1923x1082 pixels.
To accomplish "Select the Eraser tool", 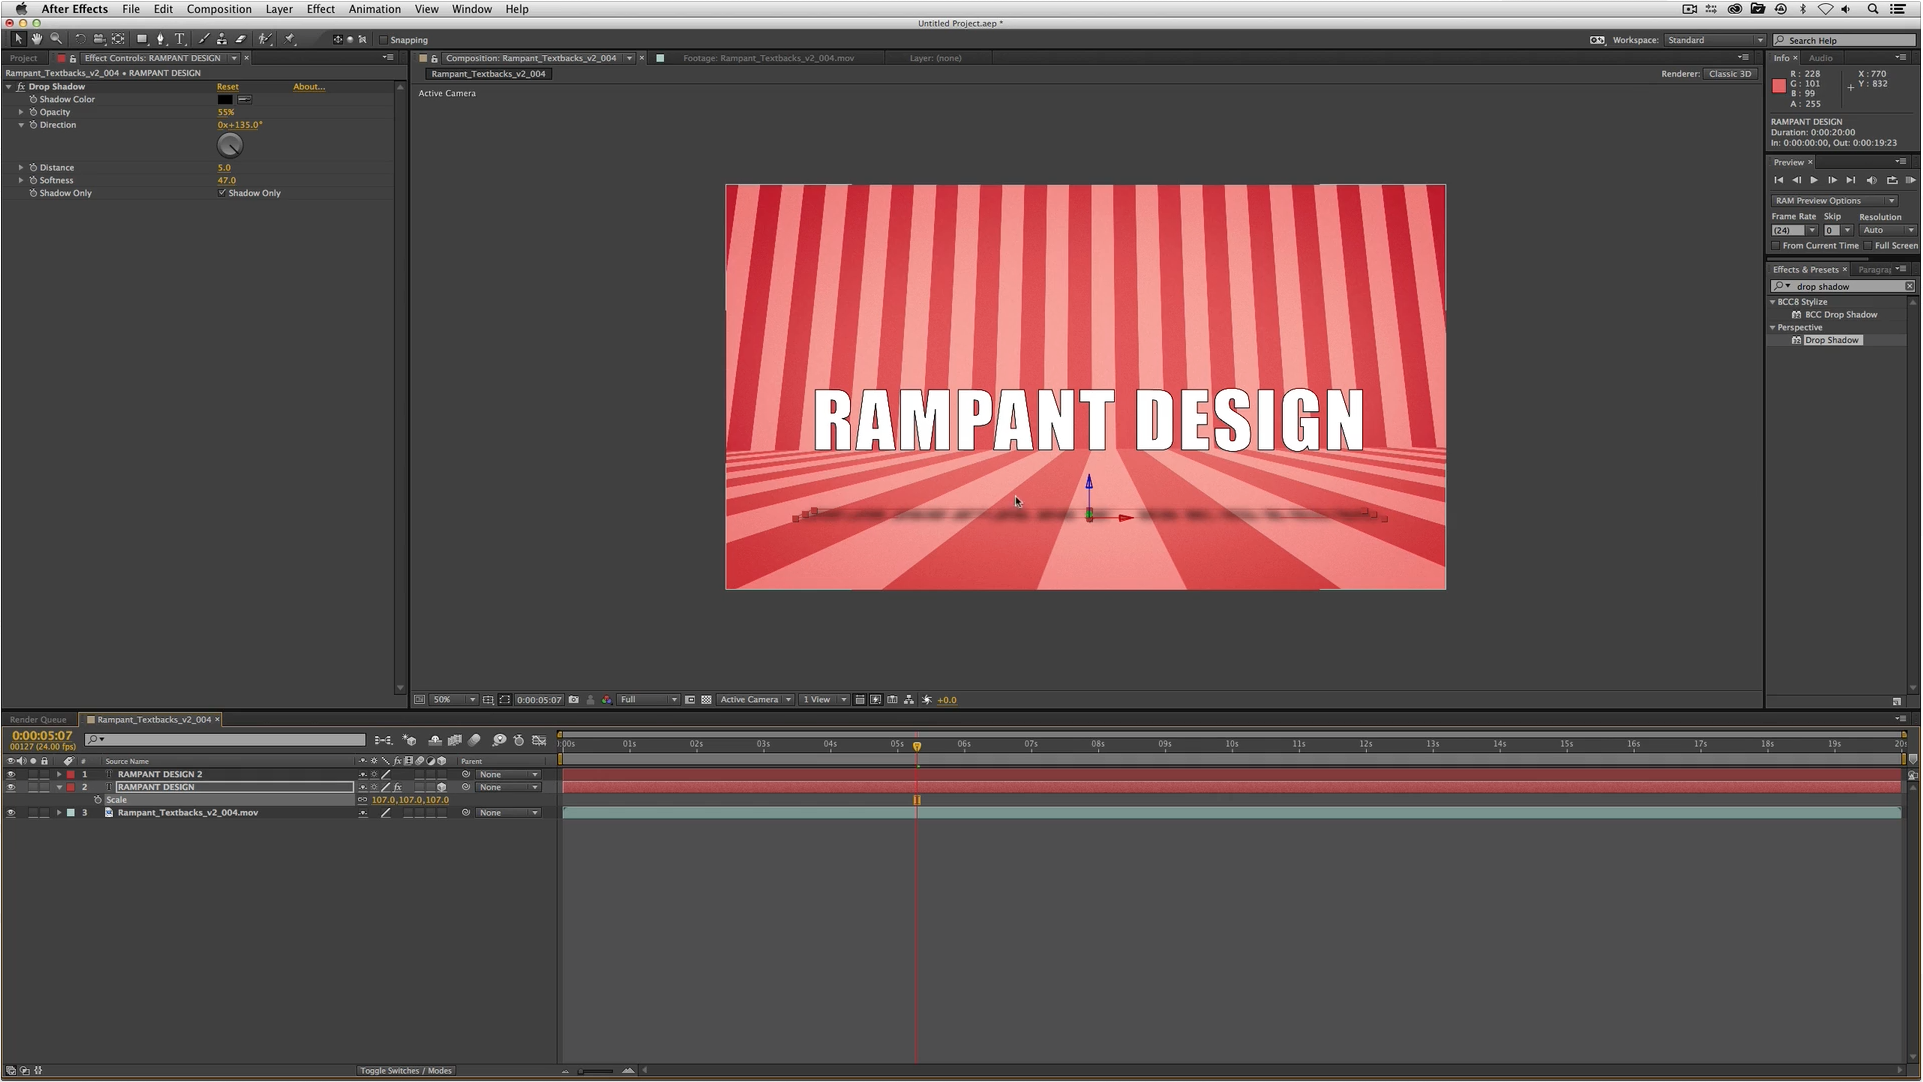I will (240, 39).
